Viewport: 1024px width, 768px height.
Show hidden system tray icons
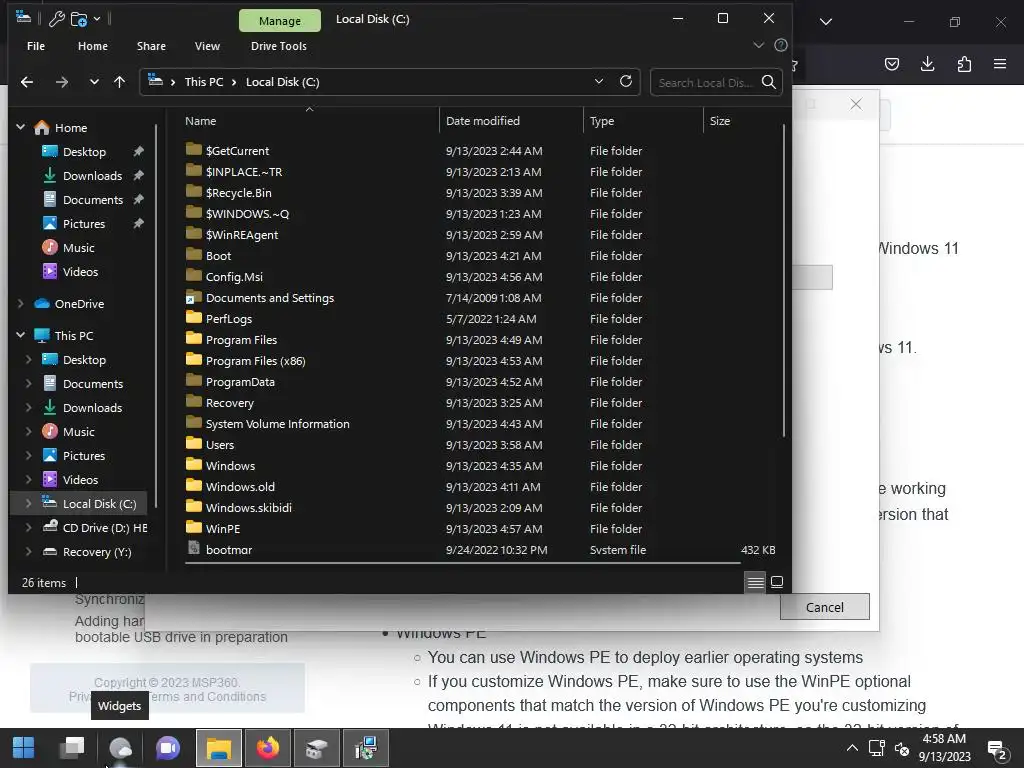852,748
